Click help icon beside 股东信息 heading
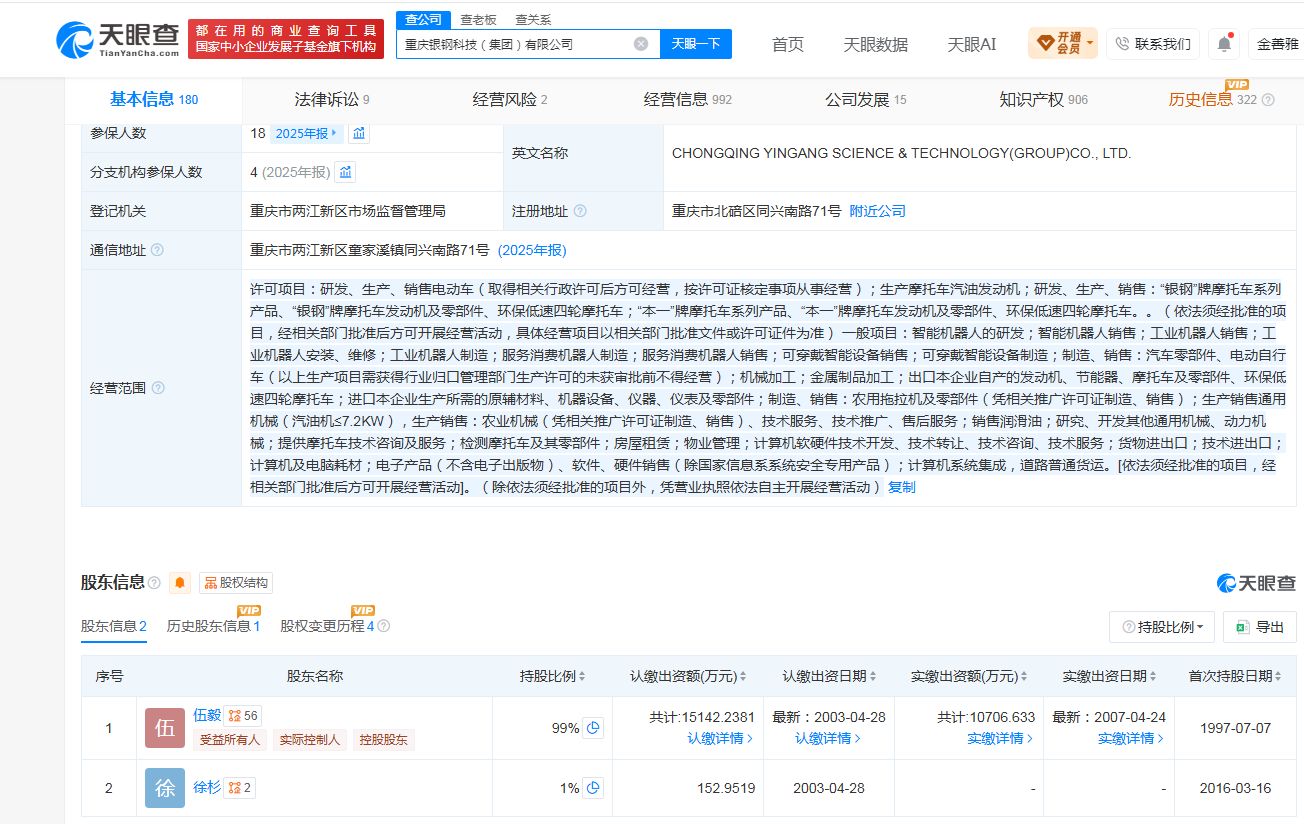1304x824 pixels. (154, 583)
